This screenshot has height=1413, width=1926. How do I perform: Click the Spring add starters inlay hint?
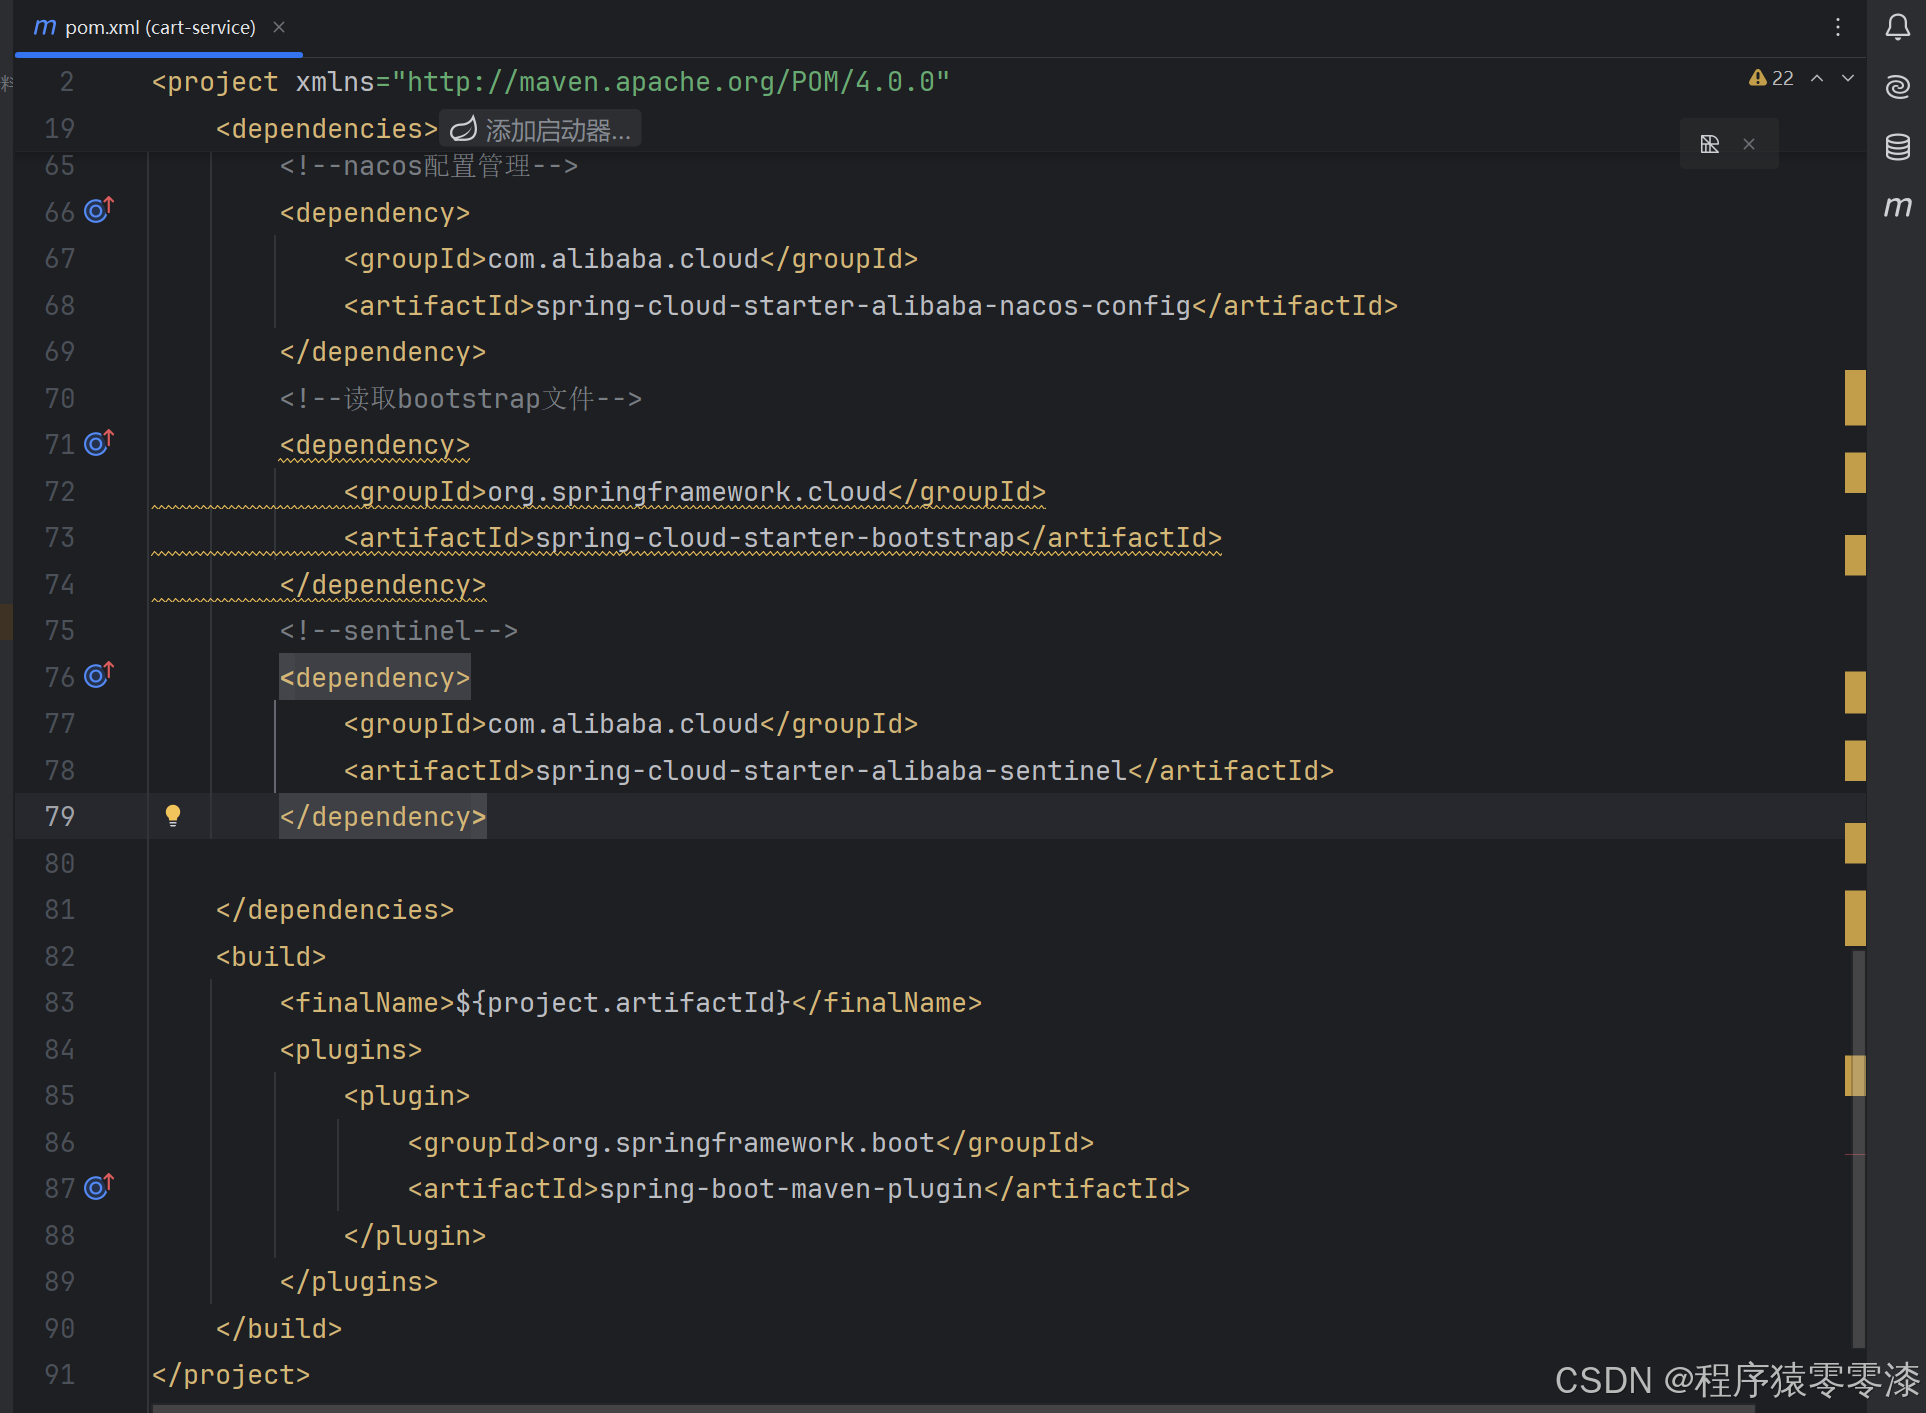tap(540, 130)
